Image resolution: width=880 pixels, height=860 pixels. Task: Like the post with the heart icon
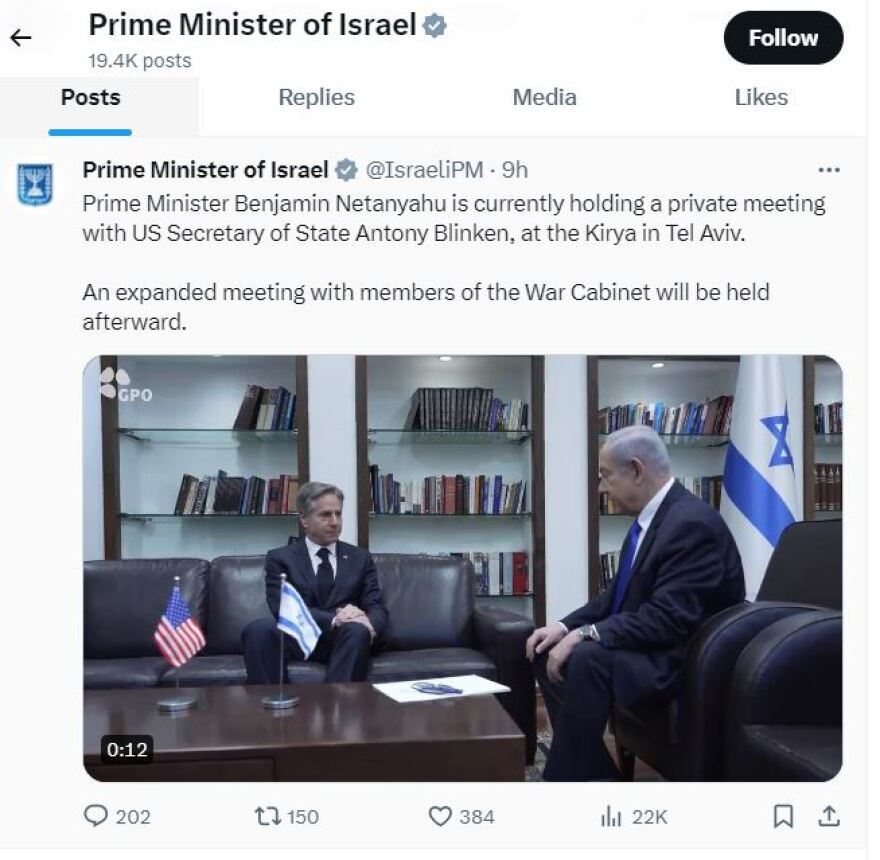(440, 817)
